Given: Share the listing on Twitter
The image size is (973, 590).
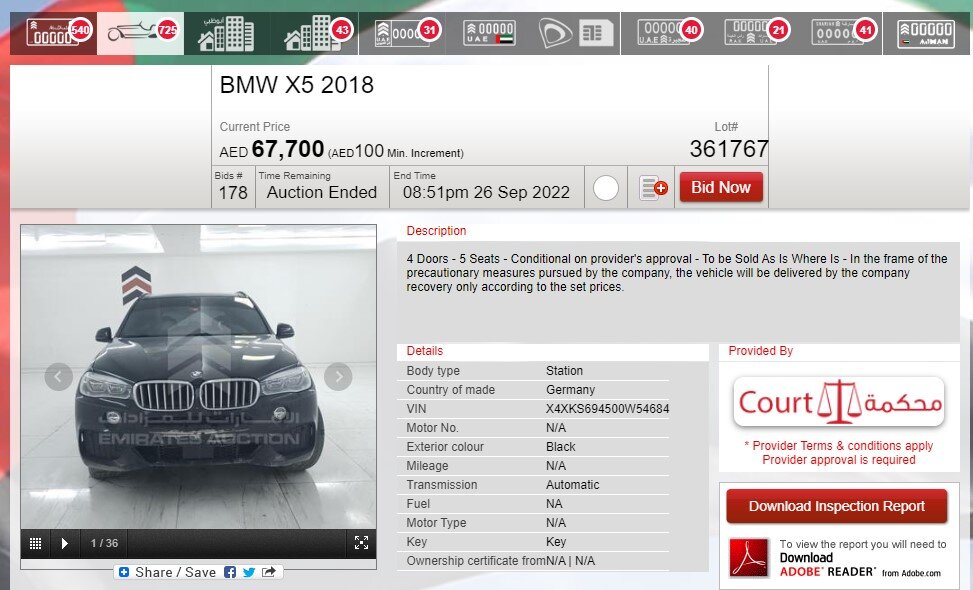Looking at the screenshot, I should coord(249,572).
